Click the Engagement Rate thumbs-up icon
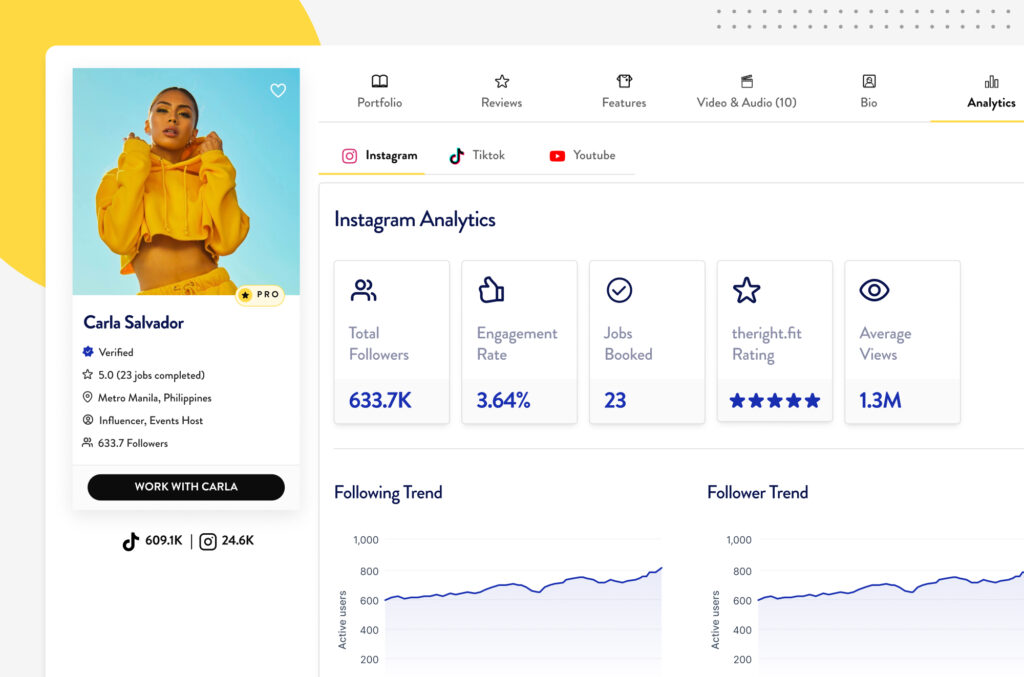Image resolution: width=1024 pixels, height=677 pixels. [492, 290]
